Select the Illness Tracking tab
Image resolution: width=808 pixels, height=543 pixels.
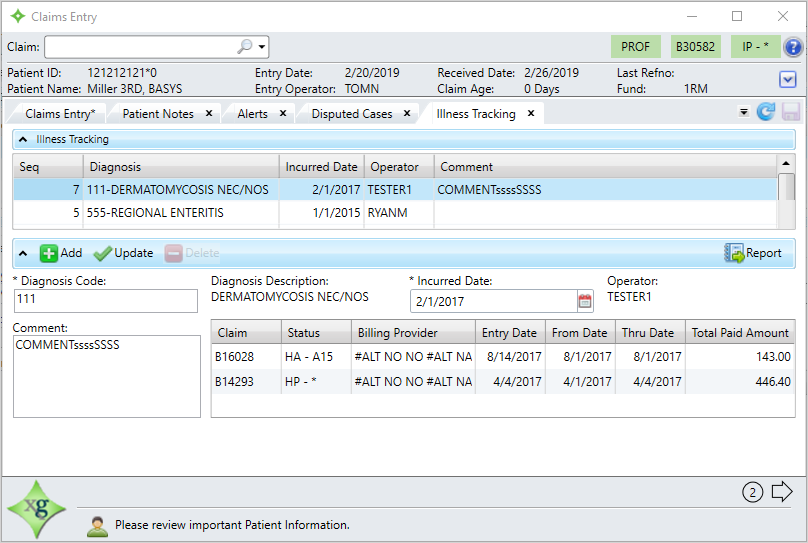click(x=476, y=114)
